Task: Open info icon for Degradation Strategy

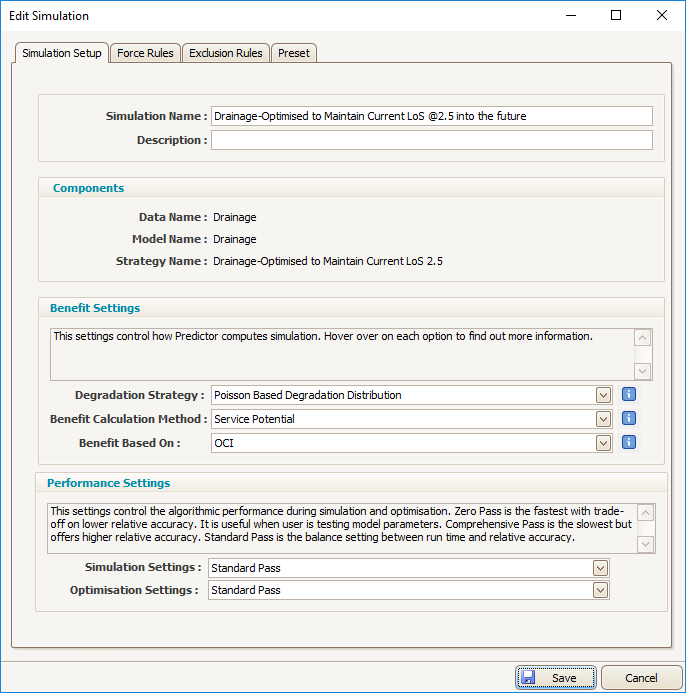Action: pos(629,394)
